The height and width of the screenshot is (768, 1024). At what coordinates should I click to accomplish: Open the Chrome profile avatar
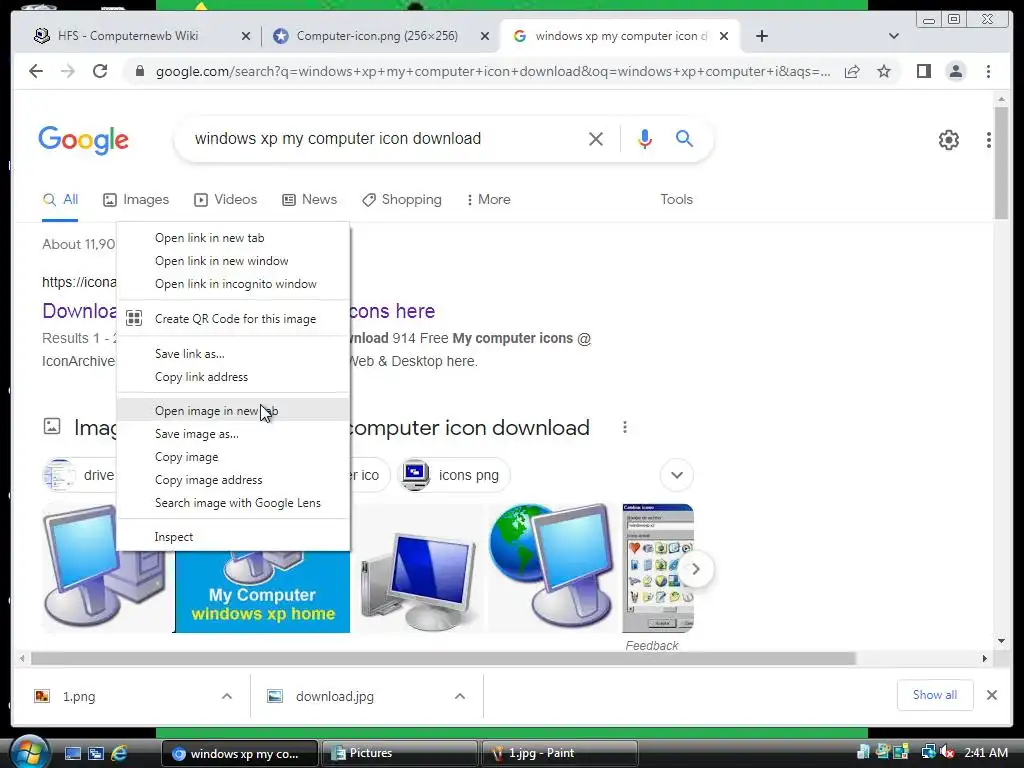955,71
